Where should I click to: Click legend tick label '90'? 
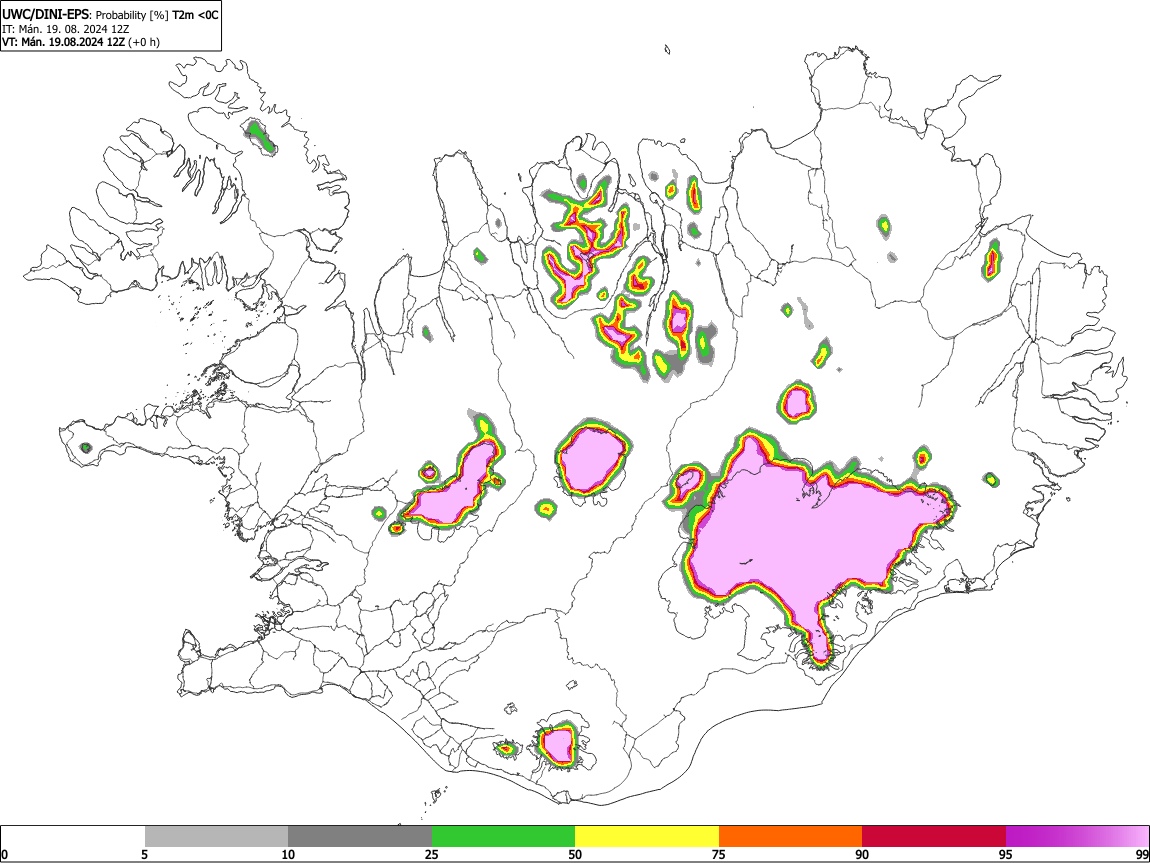point(862,854)
